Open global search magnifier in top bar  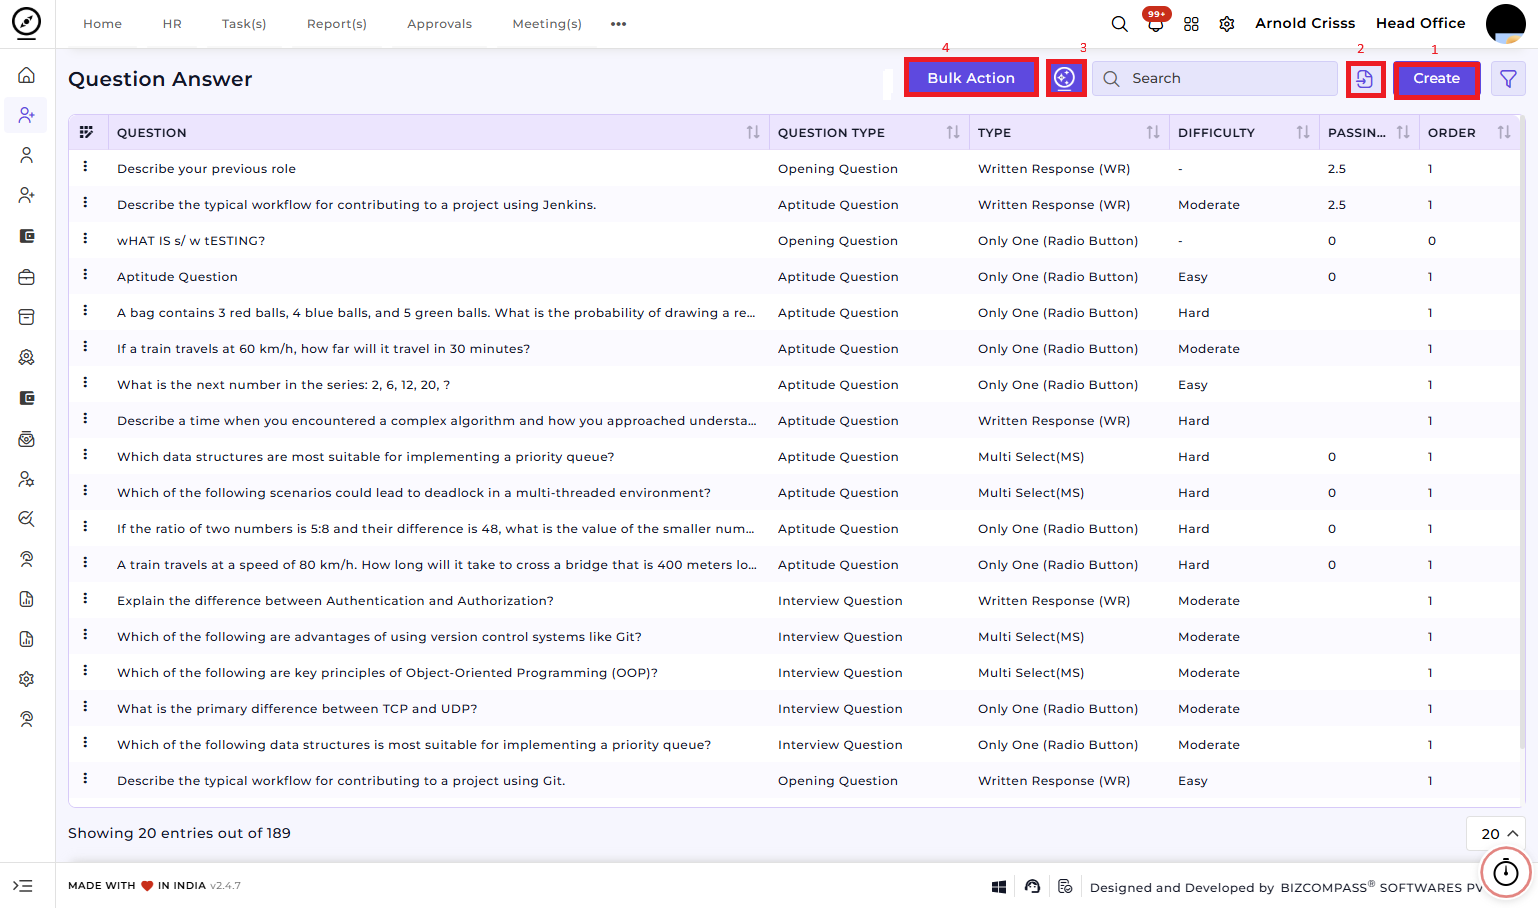pos(1120,23)
